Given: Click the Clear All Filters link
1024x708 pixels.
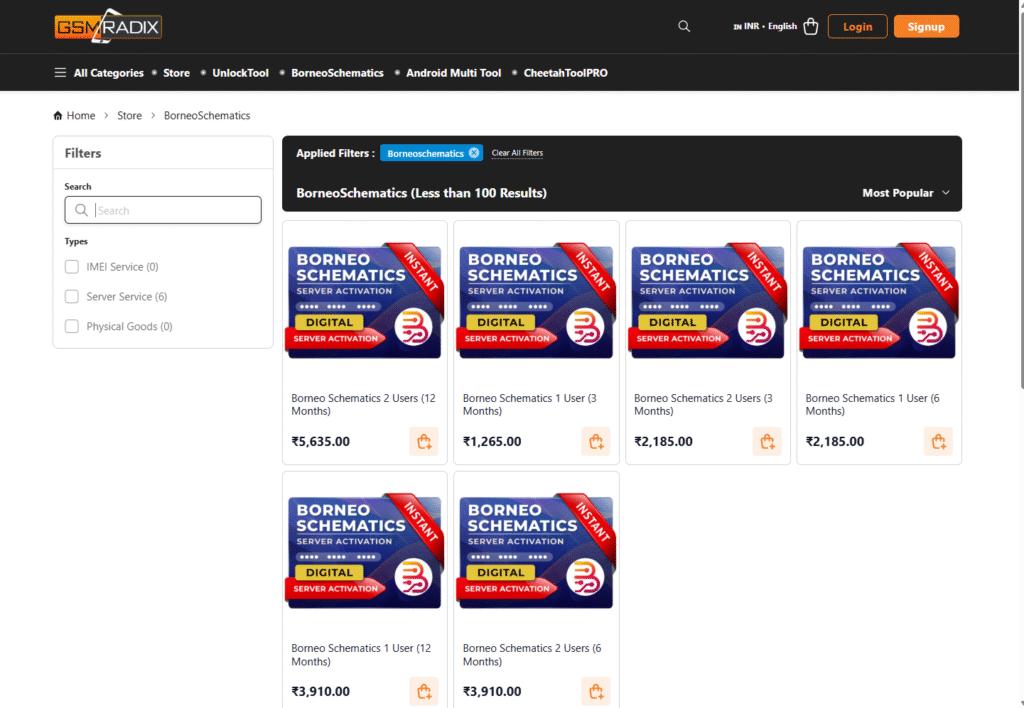Looking at the screenshot, I should [517, 153].
